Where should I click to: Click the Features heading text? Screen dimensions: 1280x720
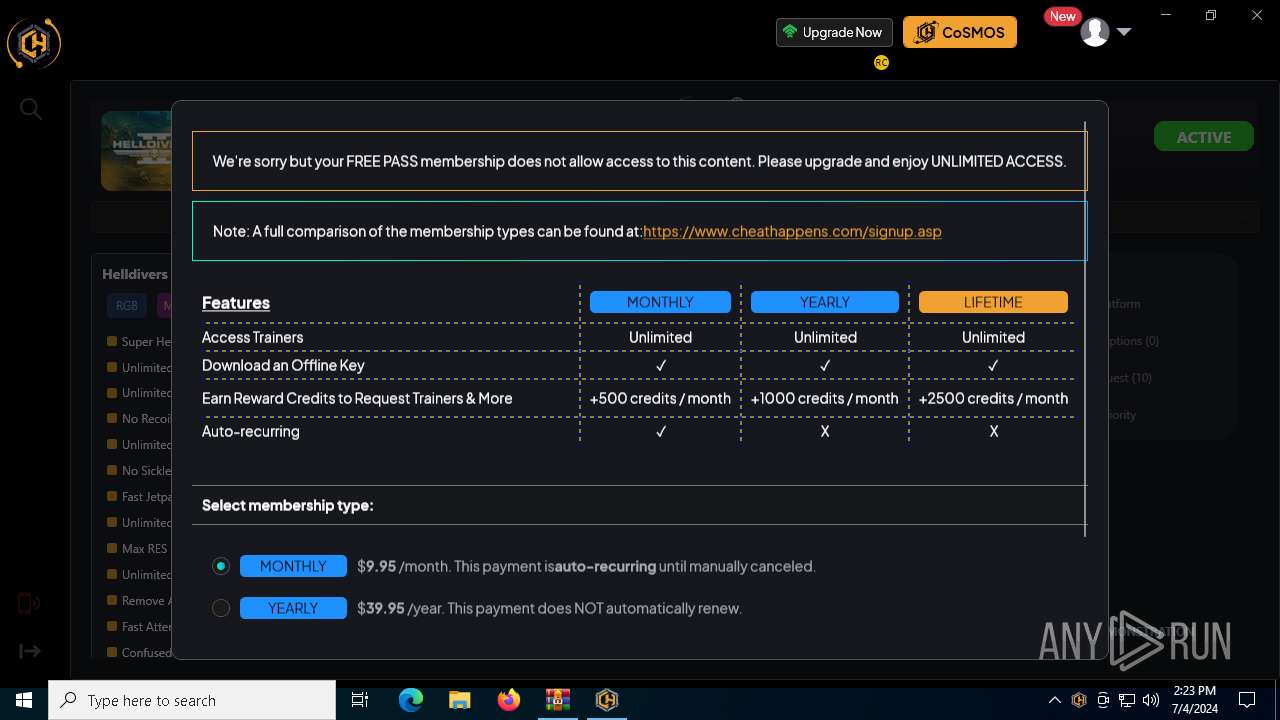coord(236,303)
